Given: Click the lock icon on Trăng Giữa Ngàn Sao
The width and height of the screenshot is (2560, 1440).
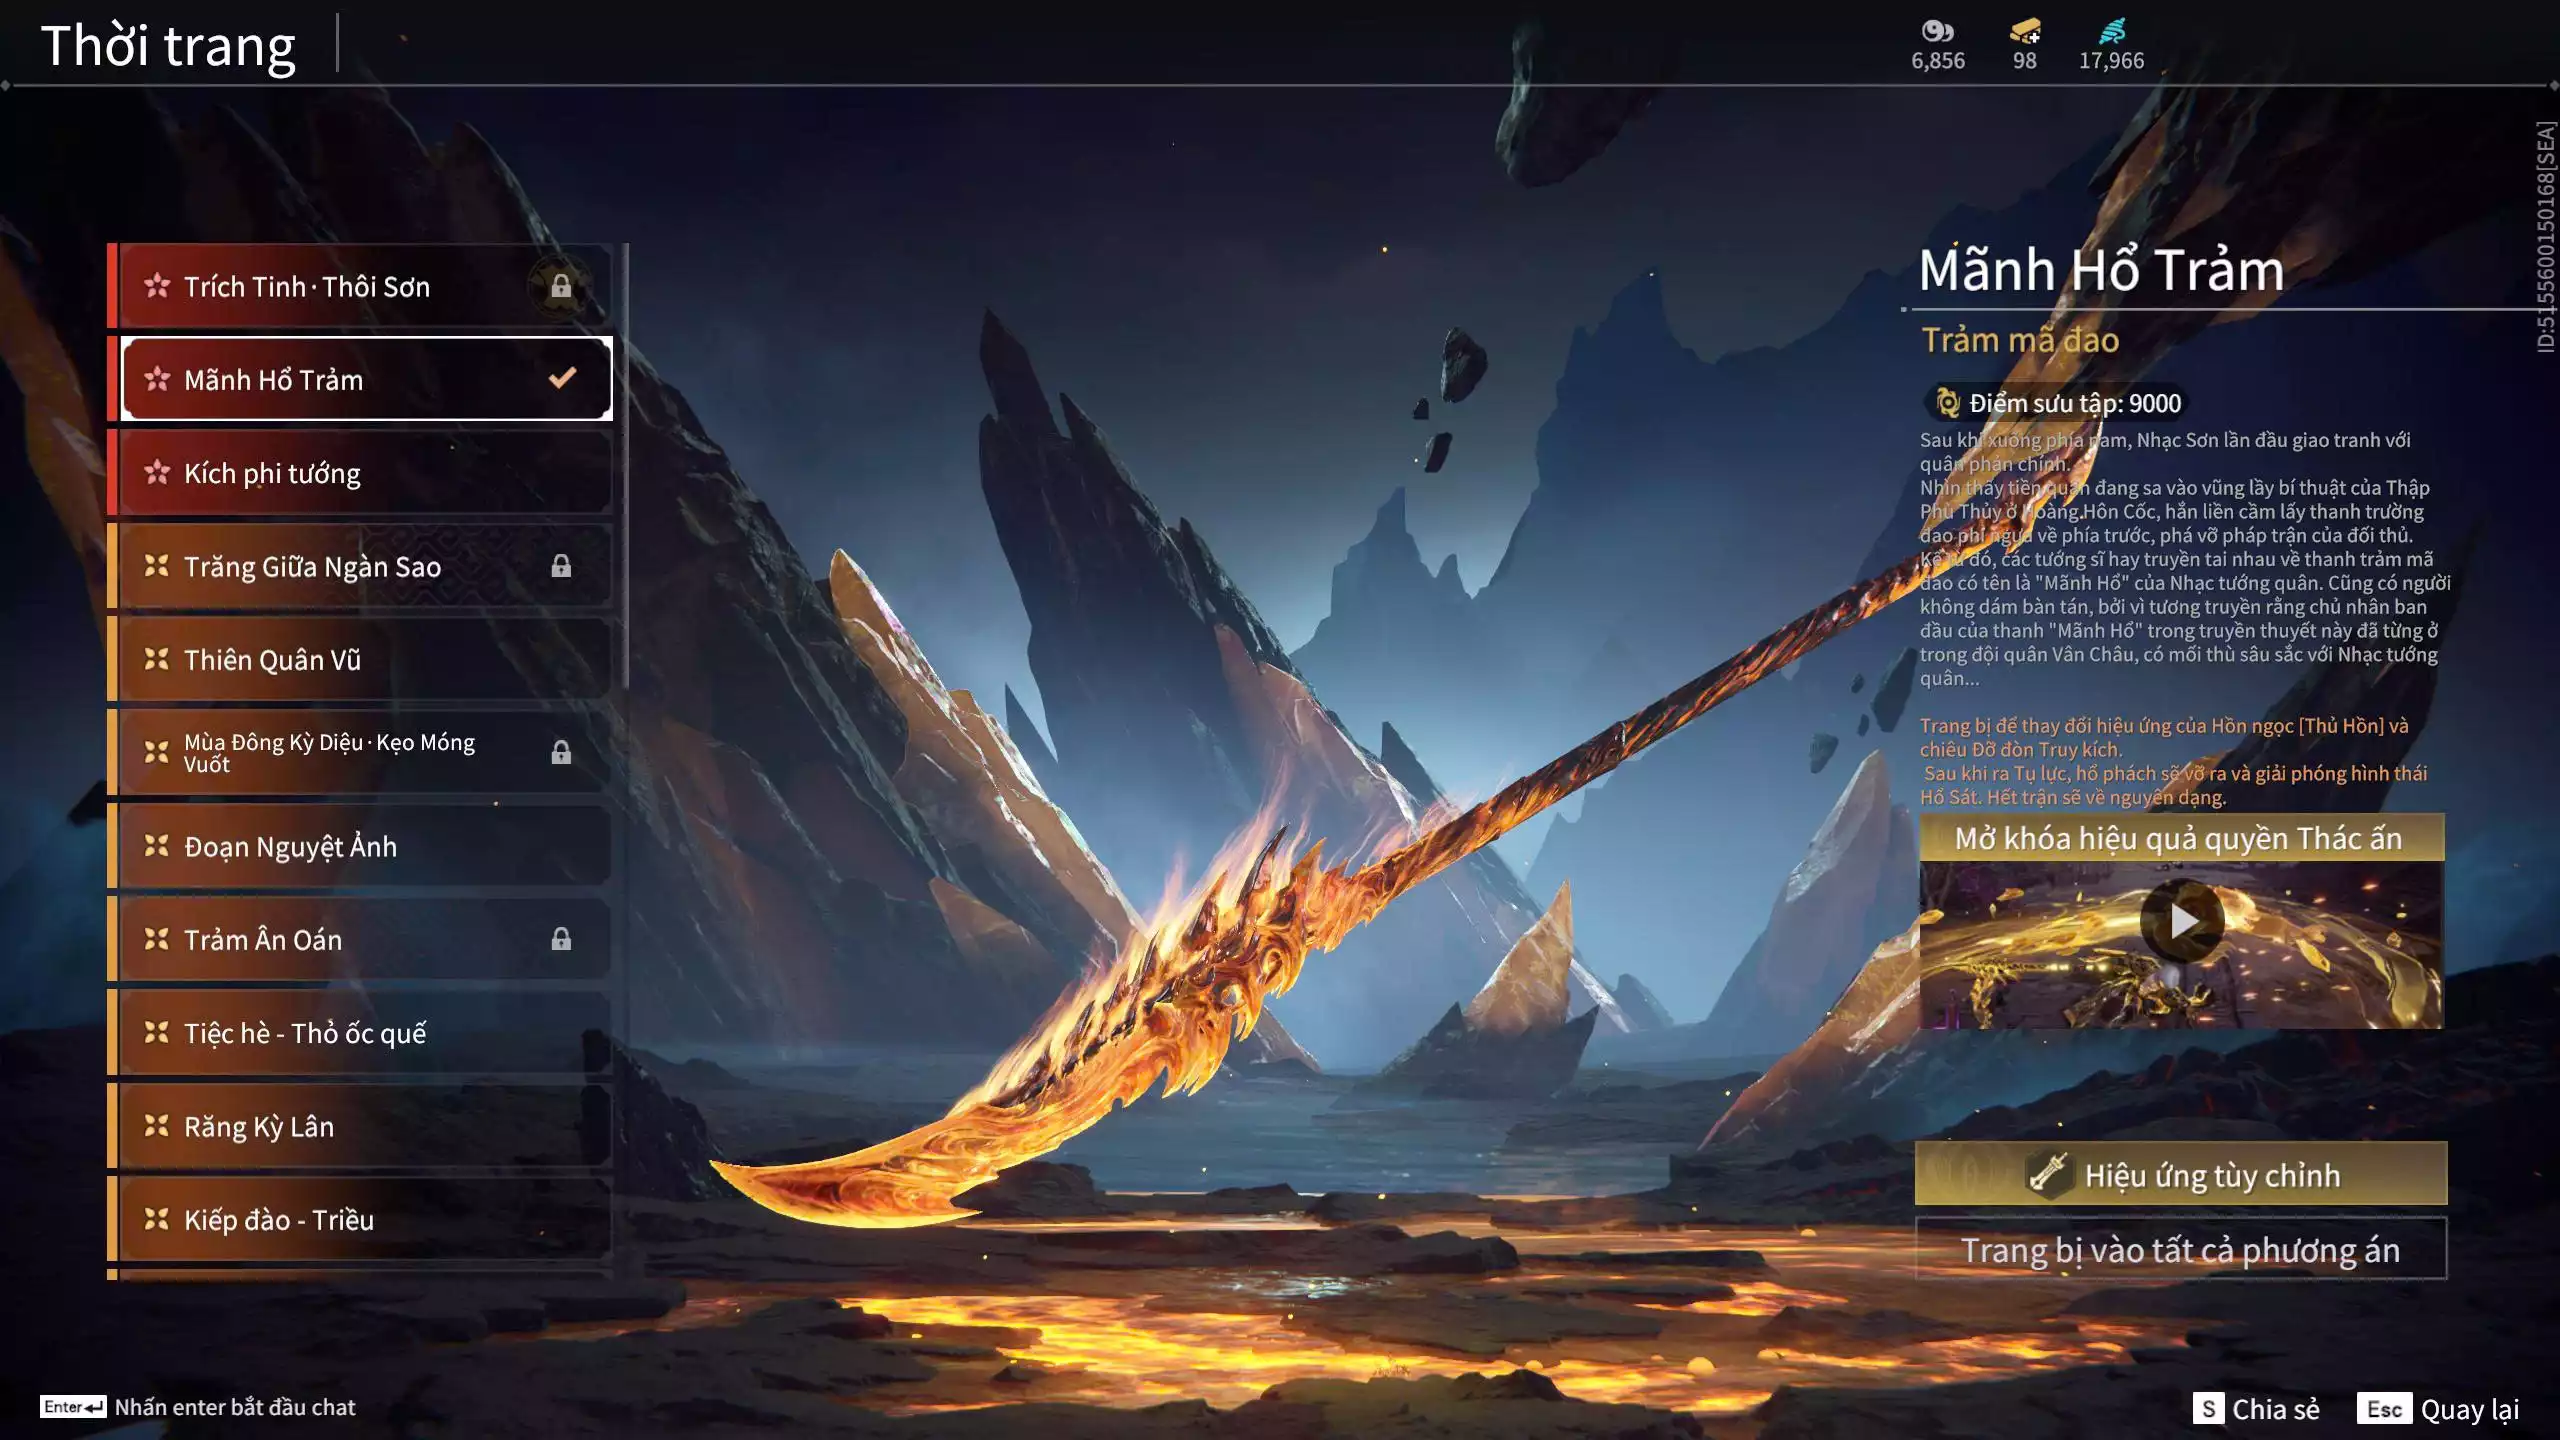Looking at the screenshot, I should (561, 567).
